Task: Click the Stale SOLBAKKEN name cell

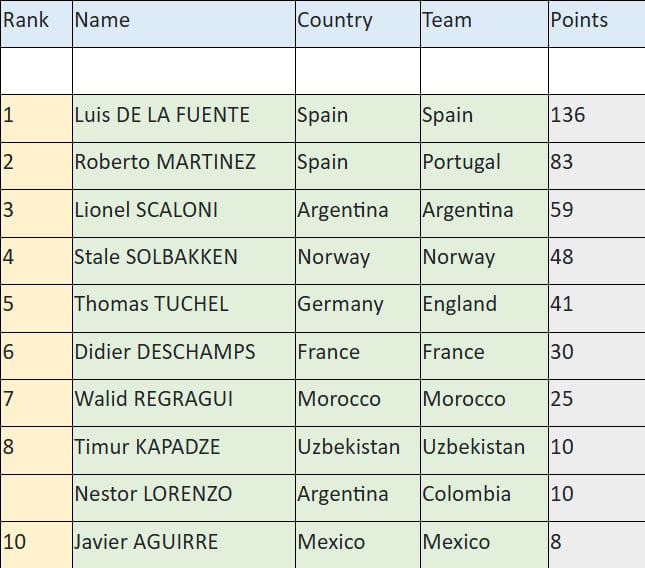Action: pos(183,257)
